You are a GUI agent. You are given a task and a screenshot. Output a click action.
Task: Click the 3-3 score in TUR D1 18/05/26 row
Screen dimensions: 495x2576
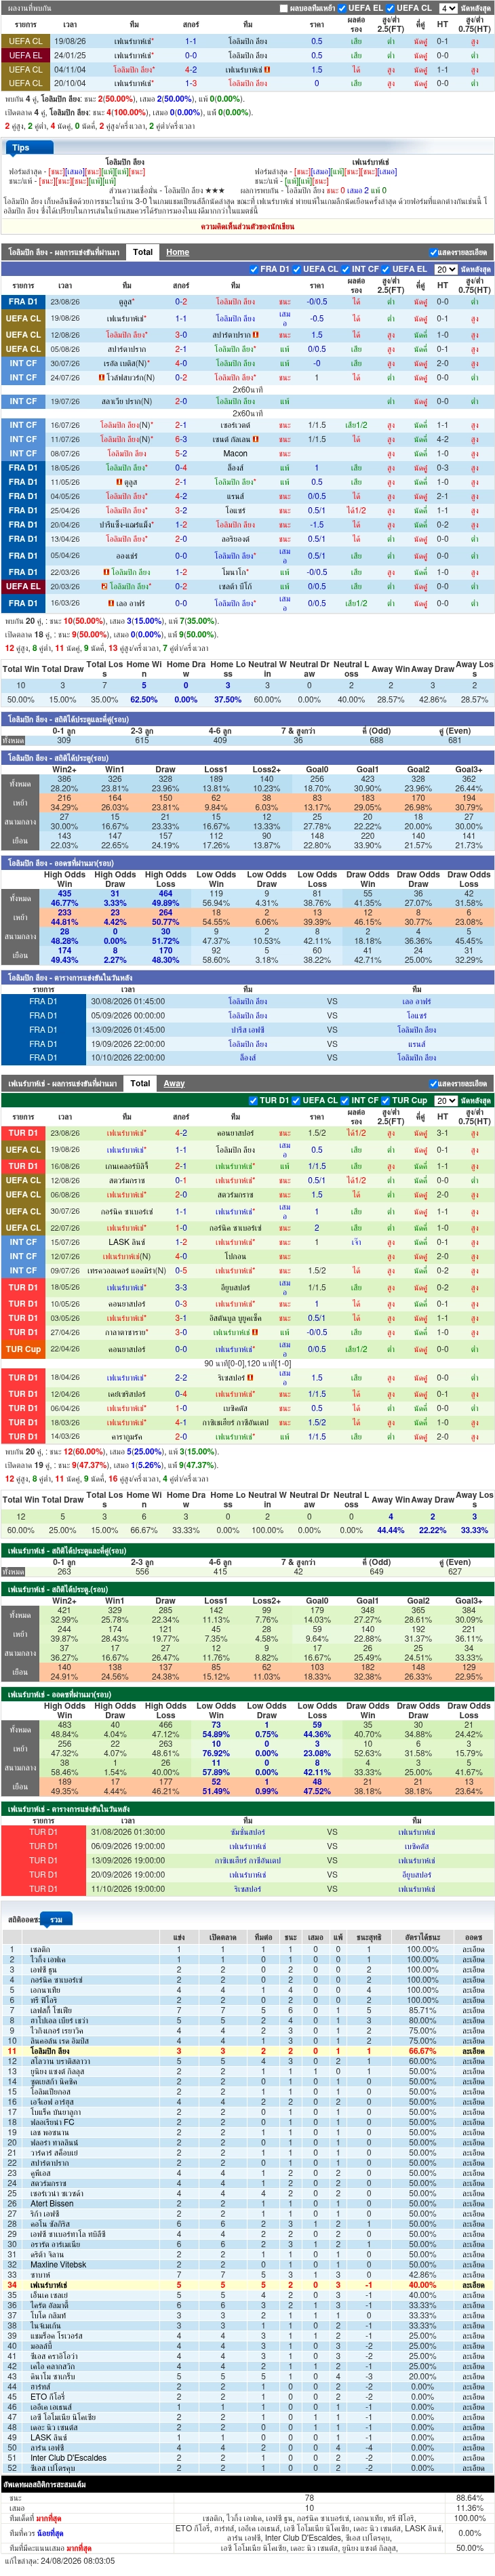click(181, 1288)
